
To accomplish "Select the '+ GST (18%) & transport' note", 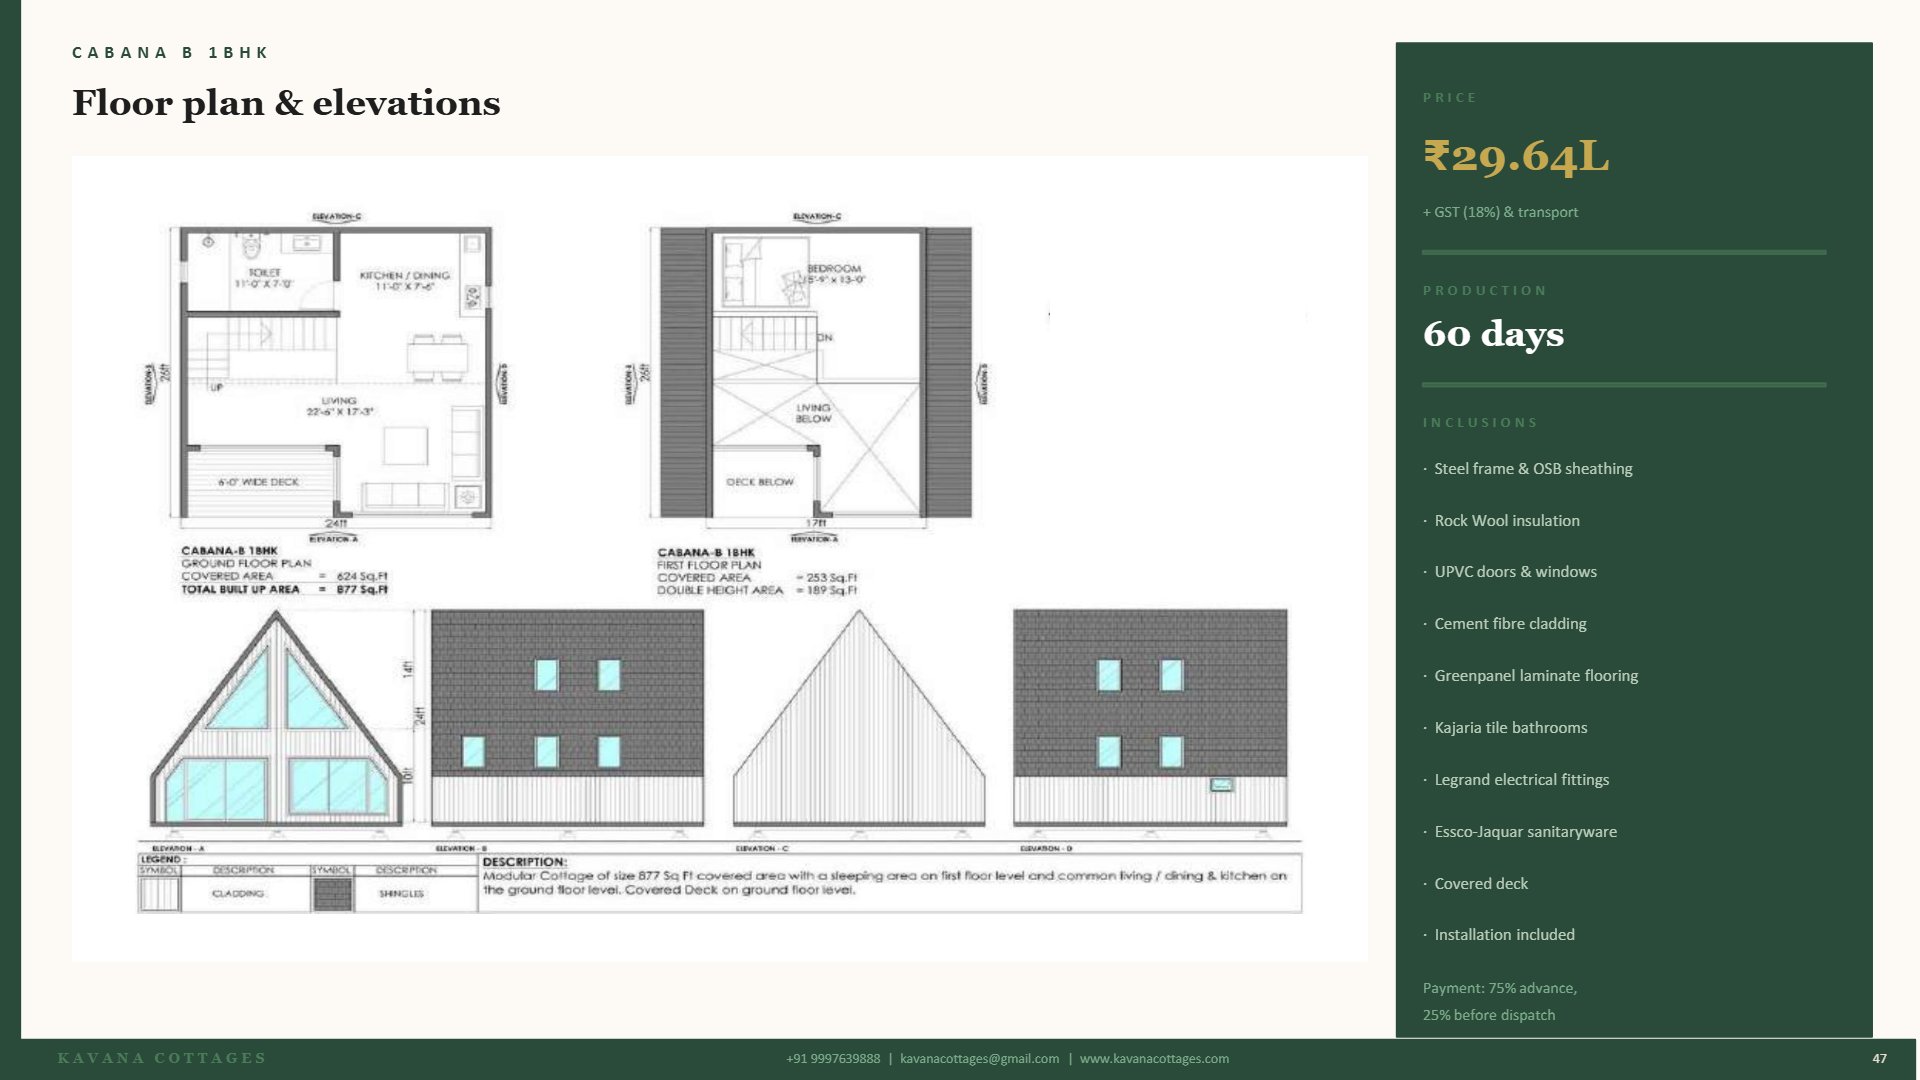I will (1500, 212).
